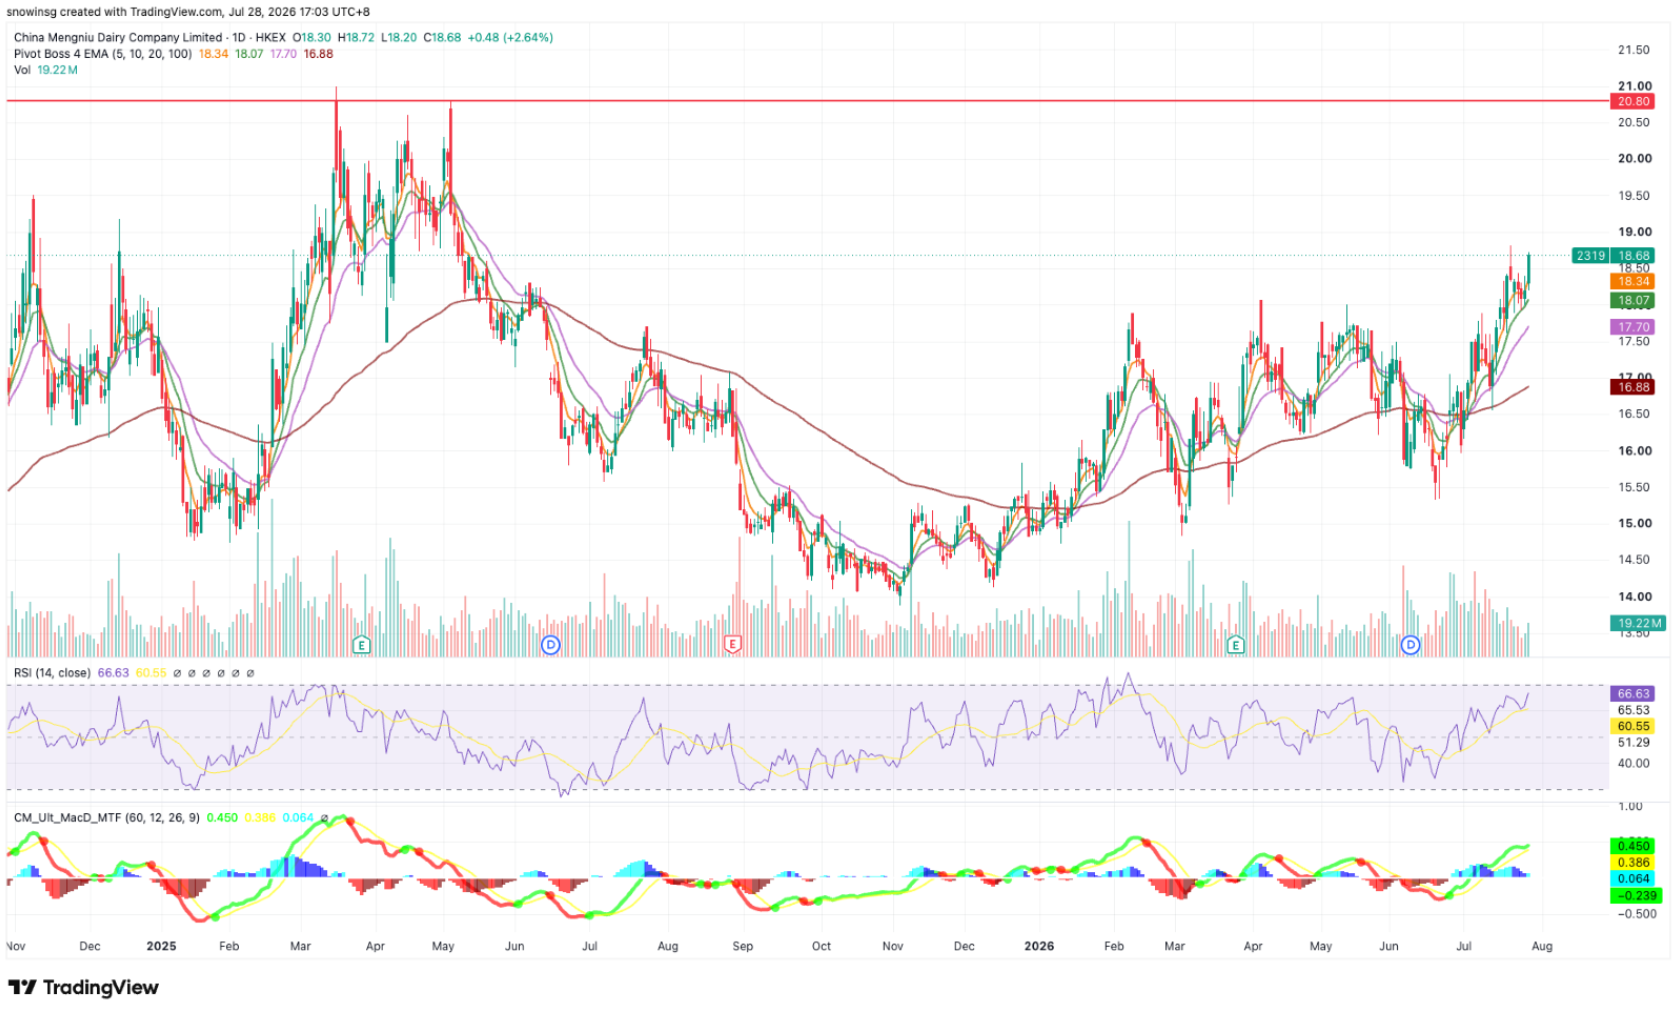Click the 2025 year label on time axis

pos(161,946)
